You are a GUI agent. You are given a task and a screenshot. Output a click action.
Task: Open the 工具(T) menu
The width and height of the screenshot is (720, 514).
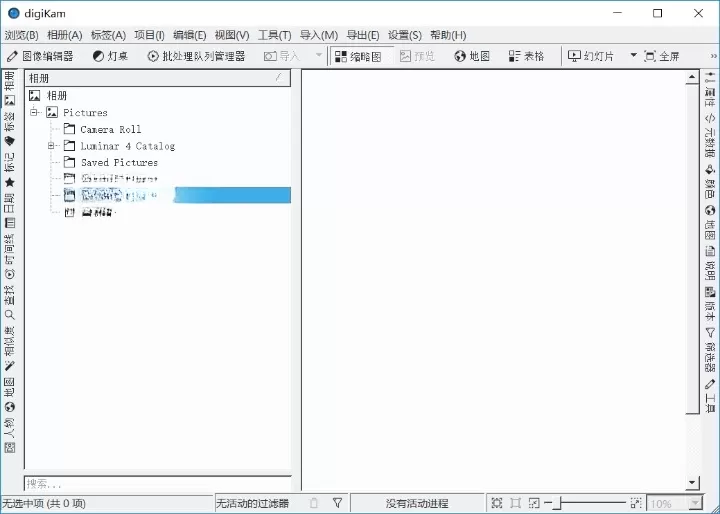[x=275, y=35]
